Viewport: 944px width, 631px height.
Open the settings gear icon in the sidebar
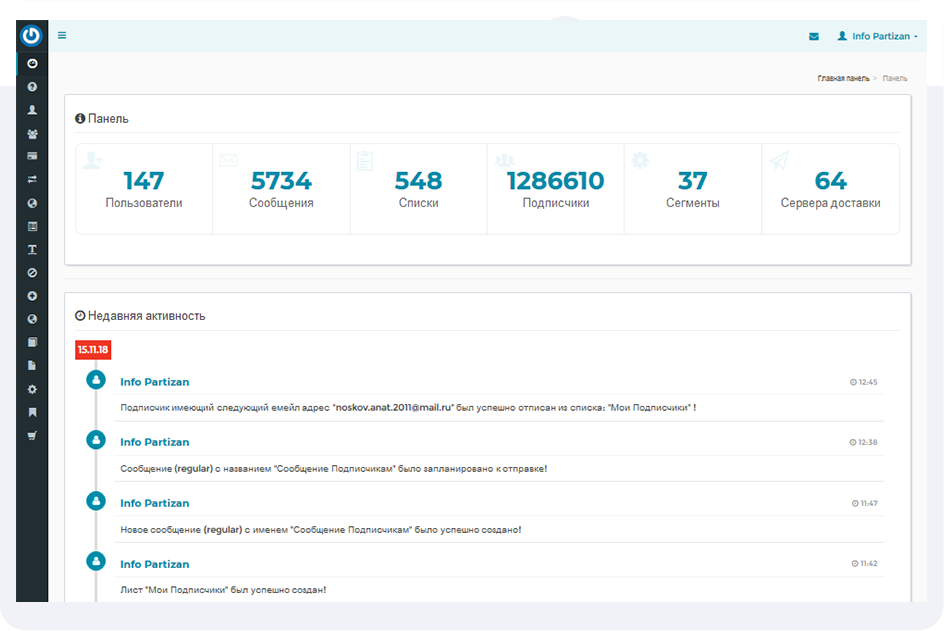(x=32, y=389)
